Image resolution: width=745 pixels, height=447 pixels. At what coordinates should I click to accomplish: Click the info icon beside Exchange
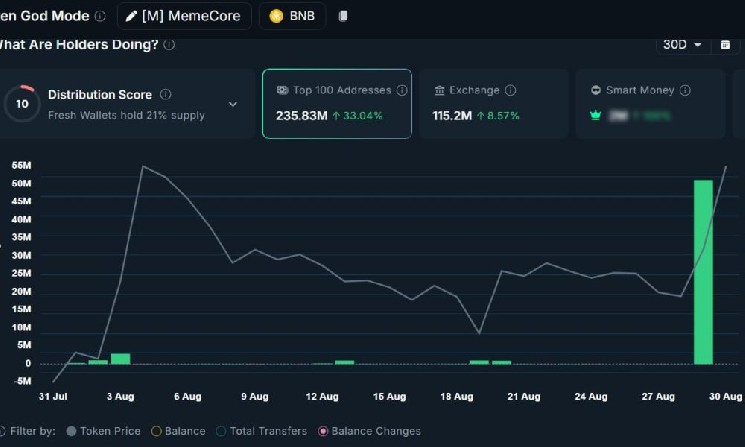pos(510,90)
